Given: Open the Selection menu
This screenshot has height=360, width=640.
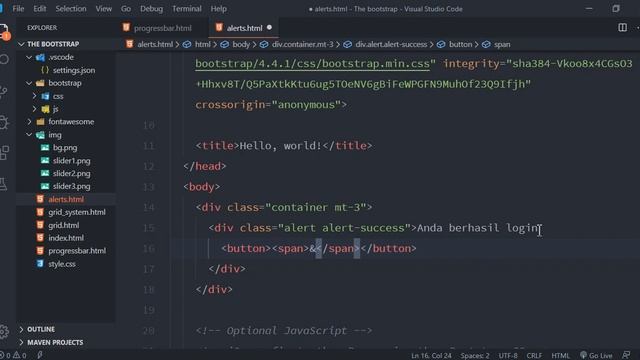Looking at the screenshot, I should [71, 9].
